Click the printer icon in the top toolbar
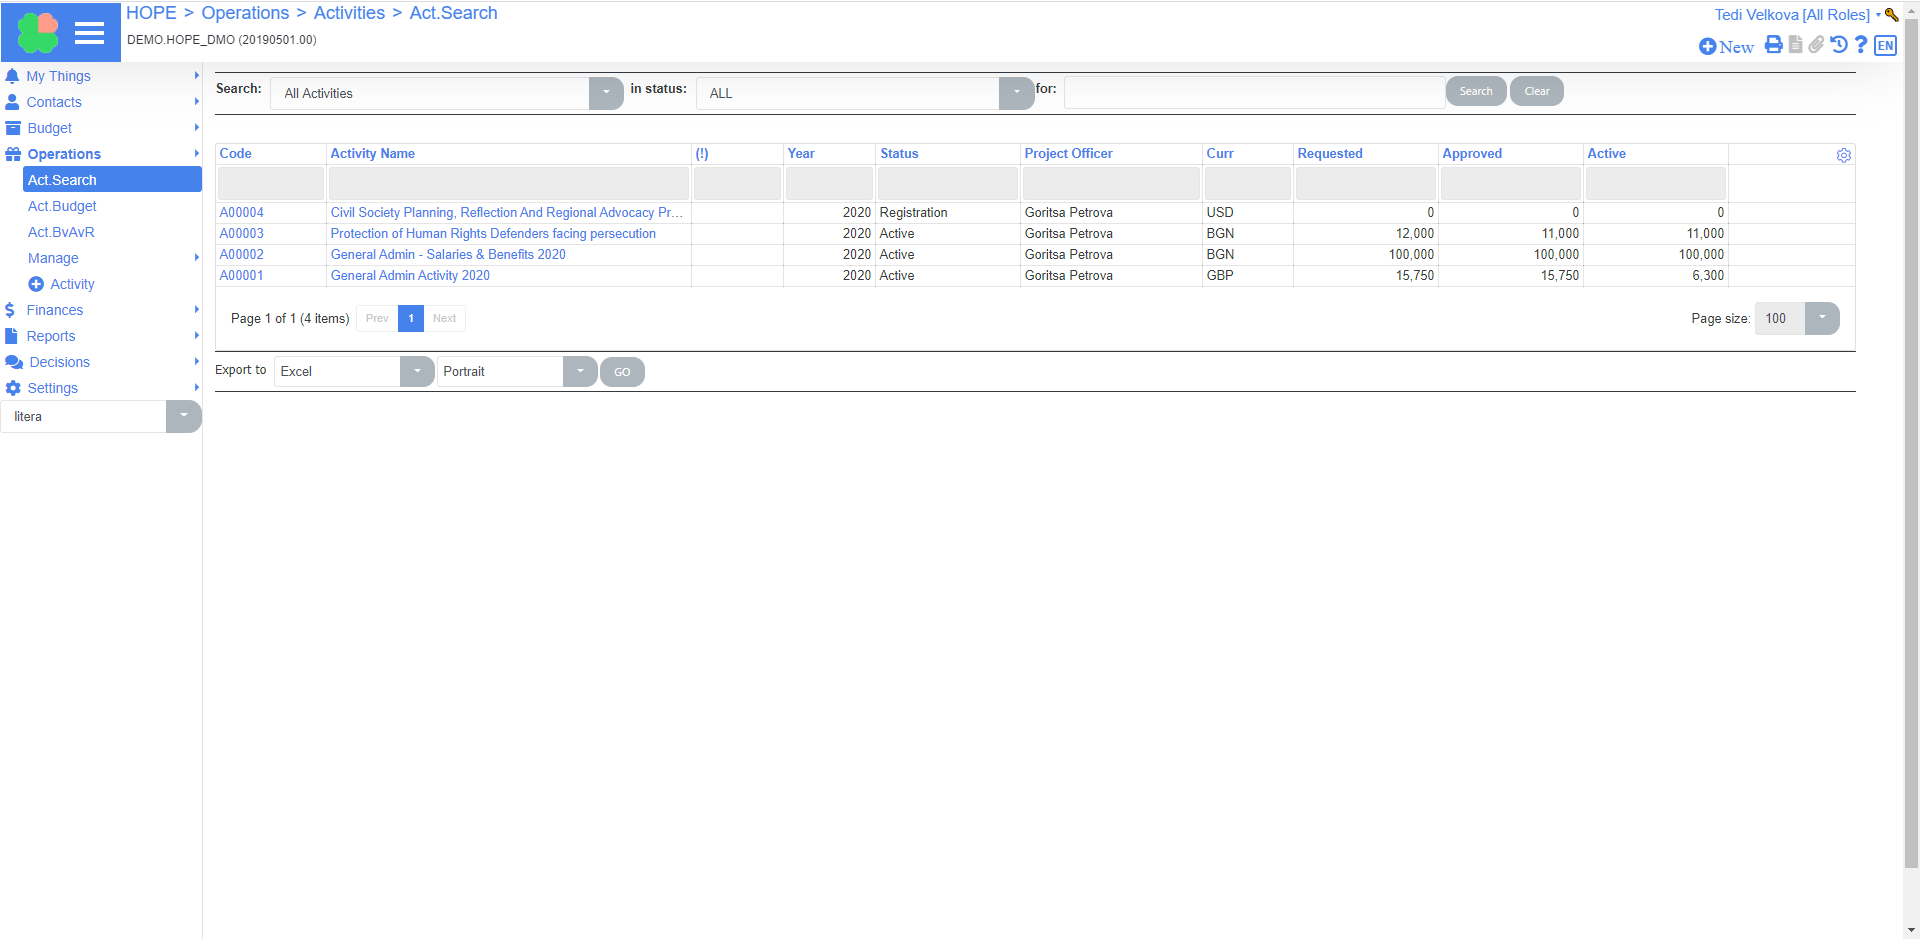 [x=1773, y=45]
